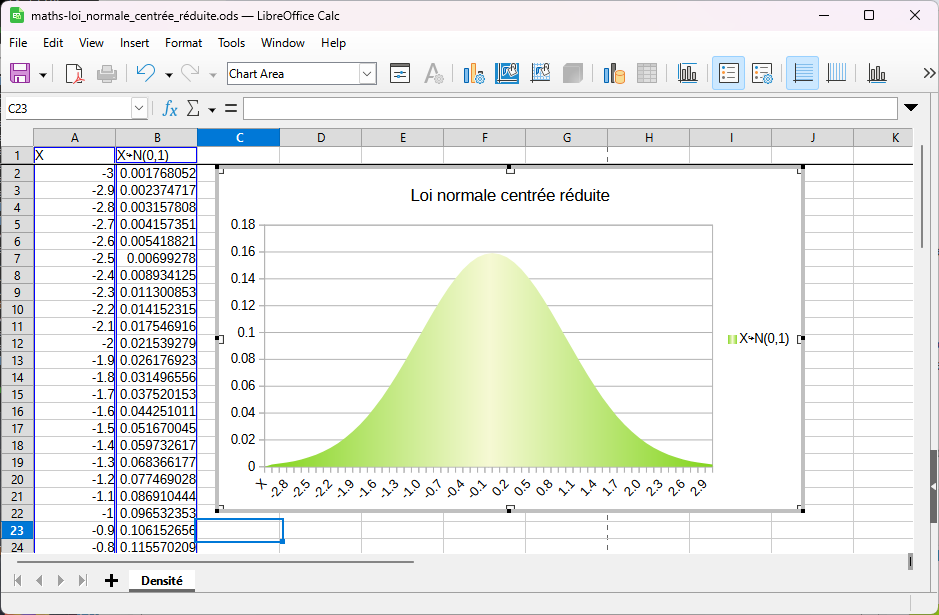Open the Data Ranges dialog
This screenshot has height=615, width=939.
coord(614,74)
